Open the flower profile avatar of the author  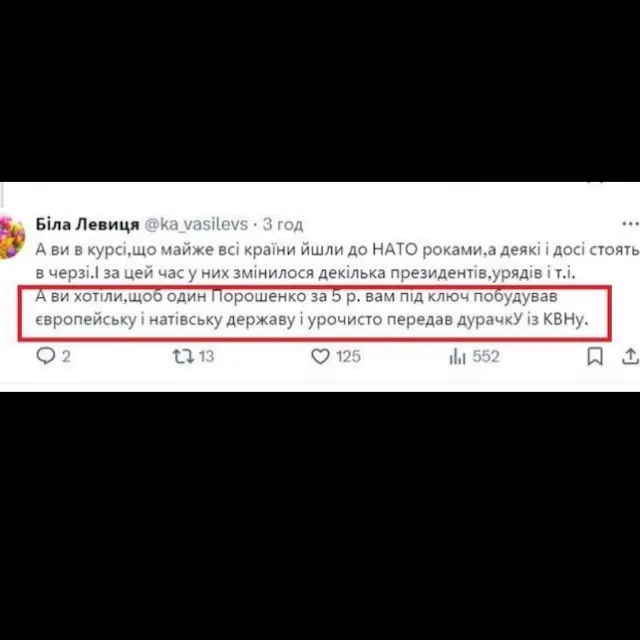(x=11, y=237)
